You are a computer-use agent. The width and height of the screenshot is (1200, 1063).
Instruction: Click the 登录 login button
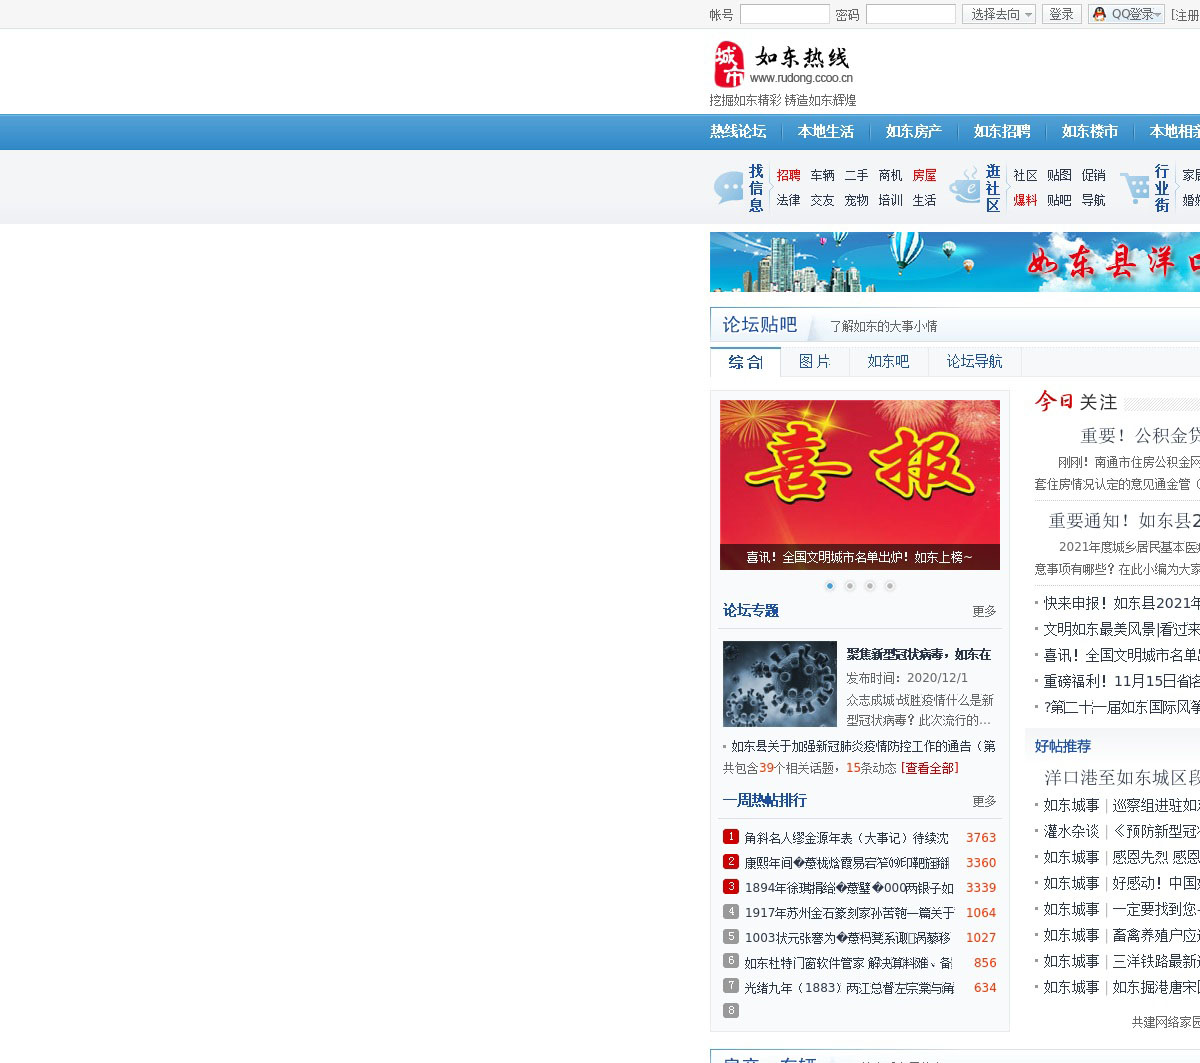(1062, 14)
